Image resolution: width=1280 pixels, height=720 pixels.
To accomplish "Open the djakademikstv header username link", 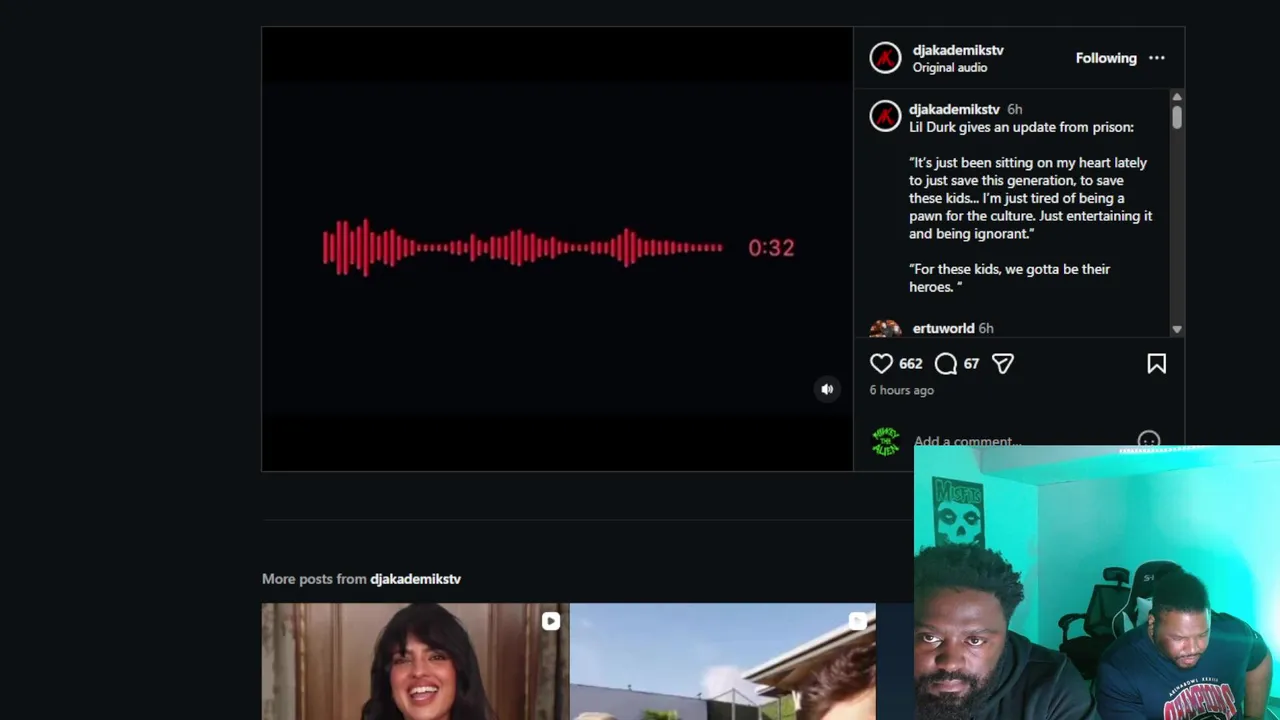I will [958, 50].
